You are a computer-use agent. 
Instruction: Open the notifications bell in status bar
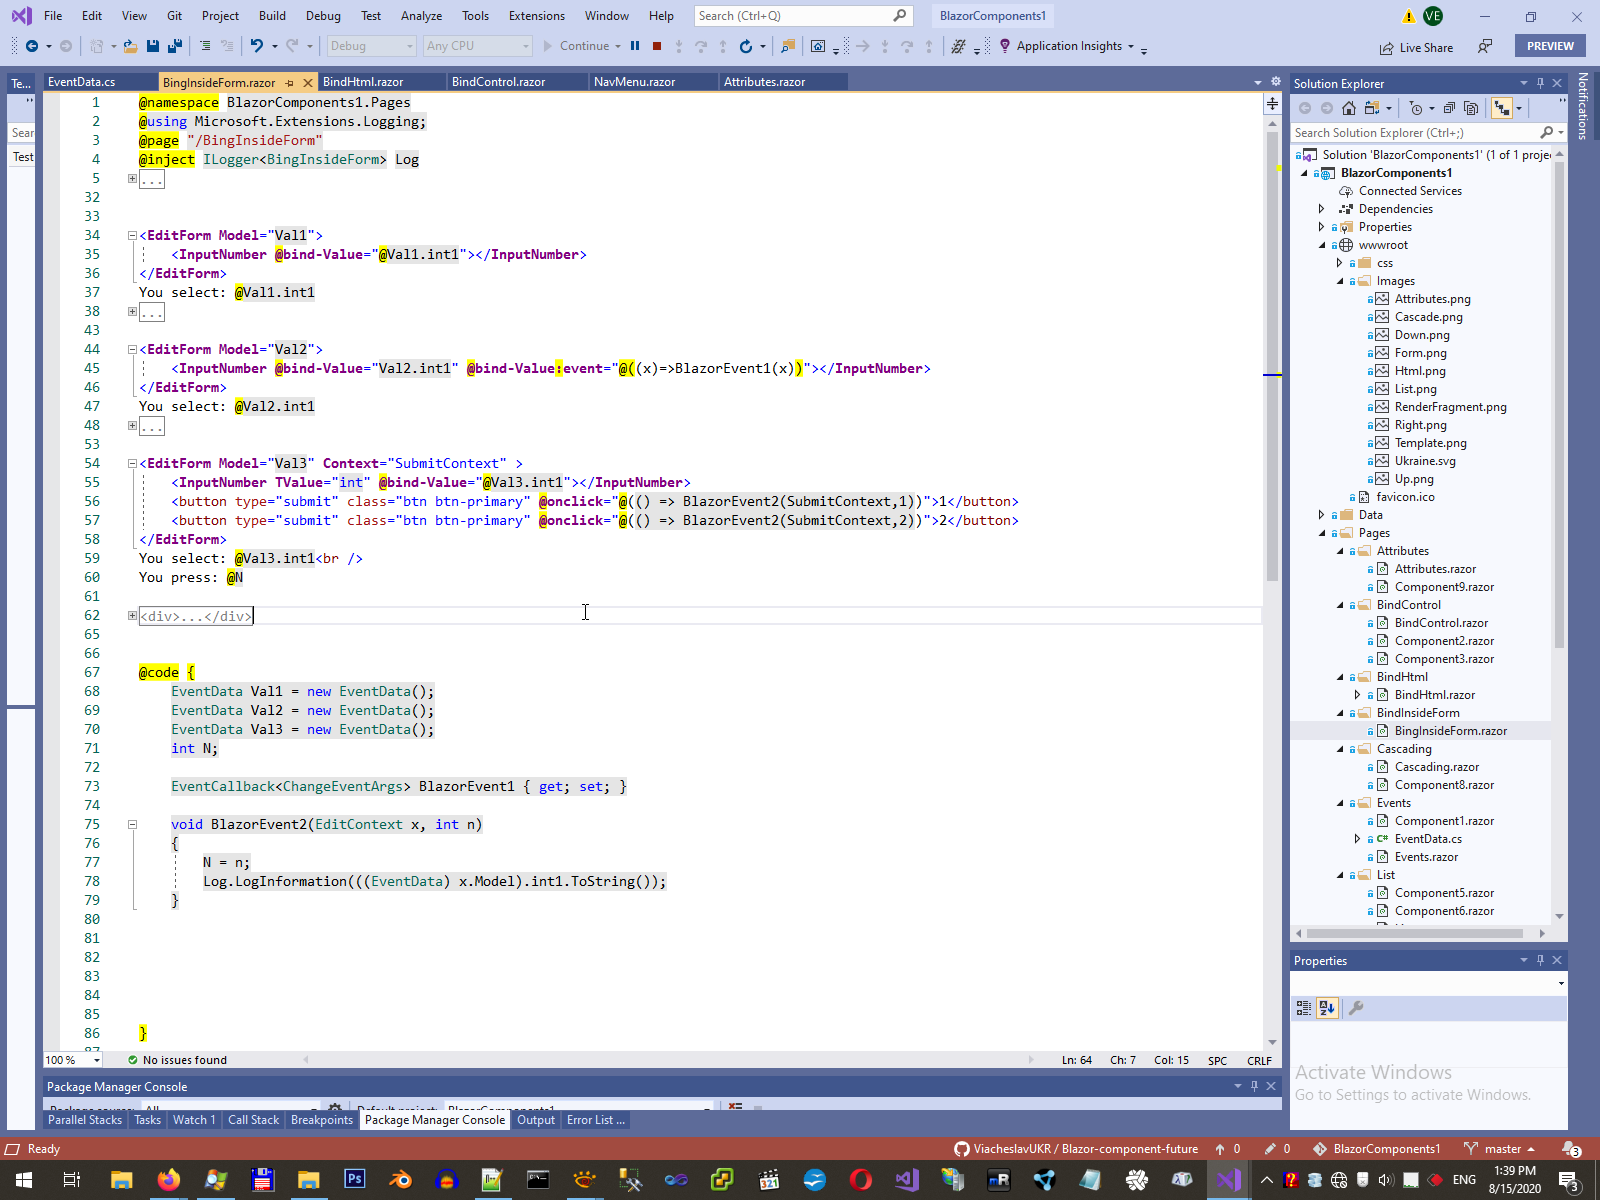[1571, 1149]
